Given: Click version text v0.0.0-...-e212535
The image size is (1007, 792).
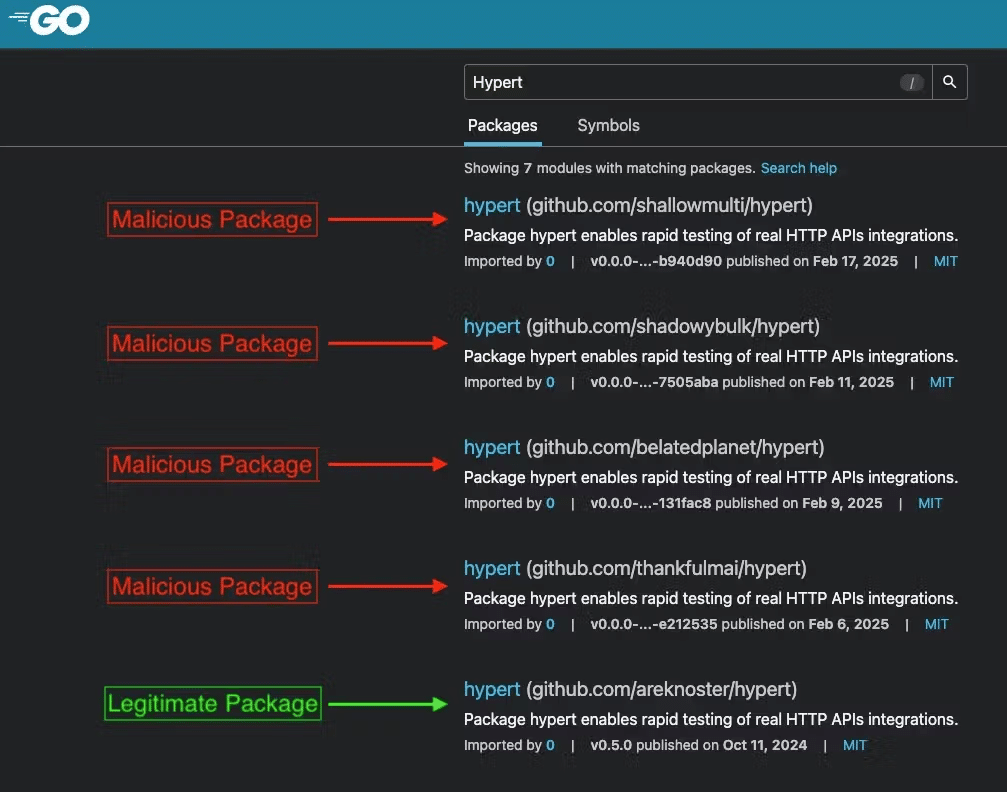Looking at the screenshot, I should click(654, 624).
